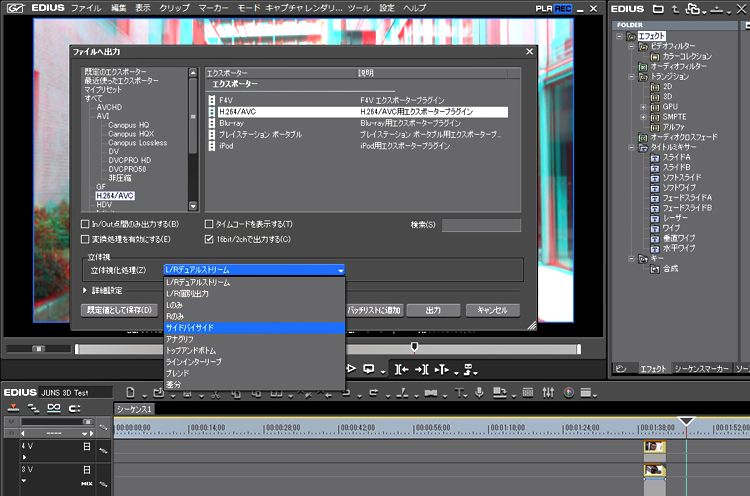The image size is (750, 496).
Task: Click the キャンセル button
Action: pos(493,310)
